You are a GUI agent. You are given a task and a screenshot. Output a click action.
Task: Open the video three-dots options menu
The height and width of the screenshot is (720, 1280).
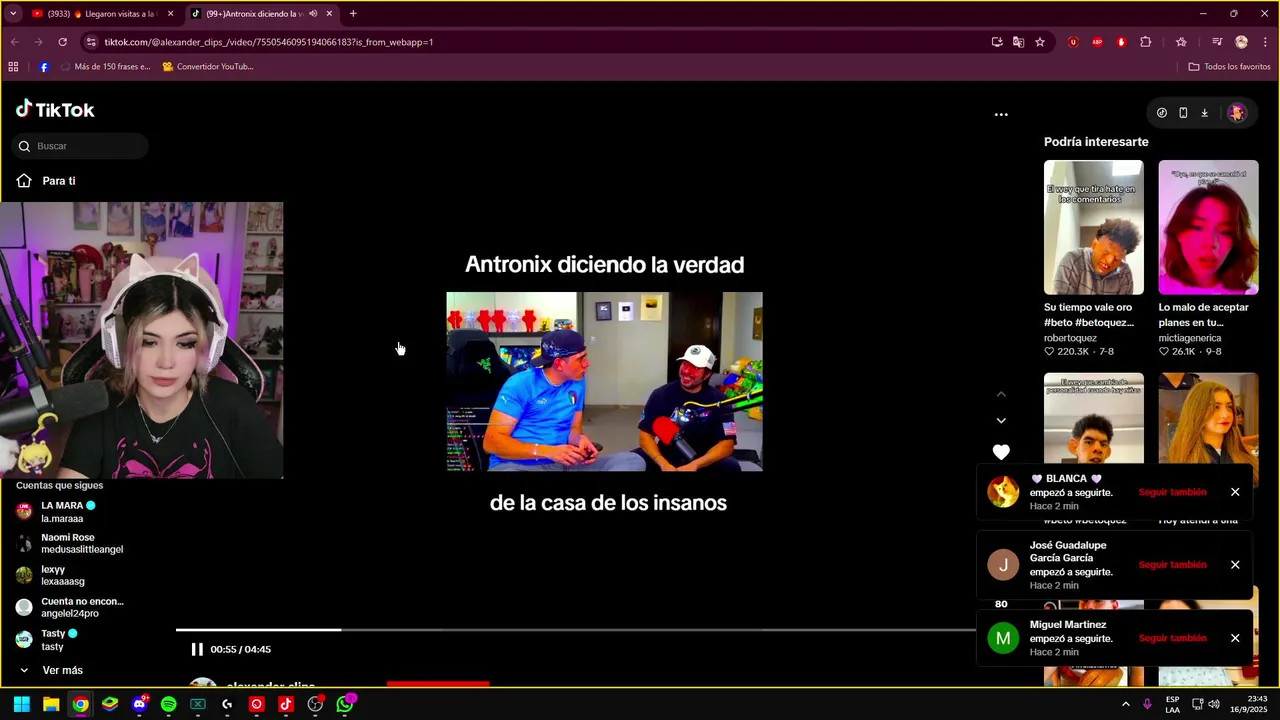click(1001, 114)
